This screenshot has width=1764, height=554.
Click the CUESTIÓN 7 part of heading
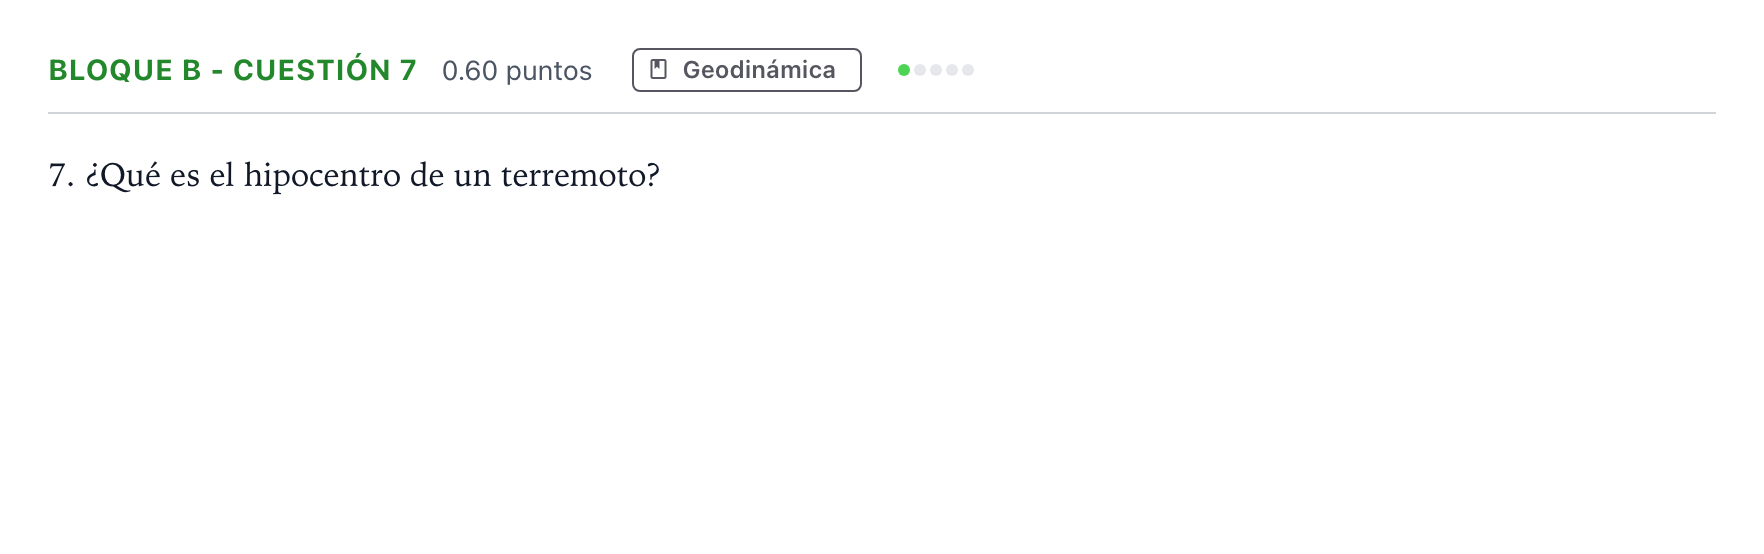325,69
